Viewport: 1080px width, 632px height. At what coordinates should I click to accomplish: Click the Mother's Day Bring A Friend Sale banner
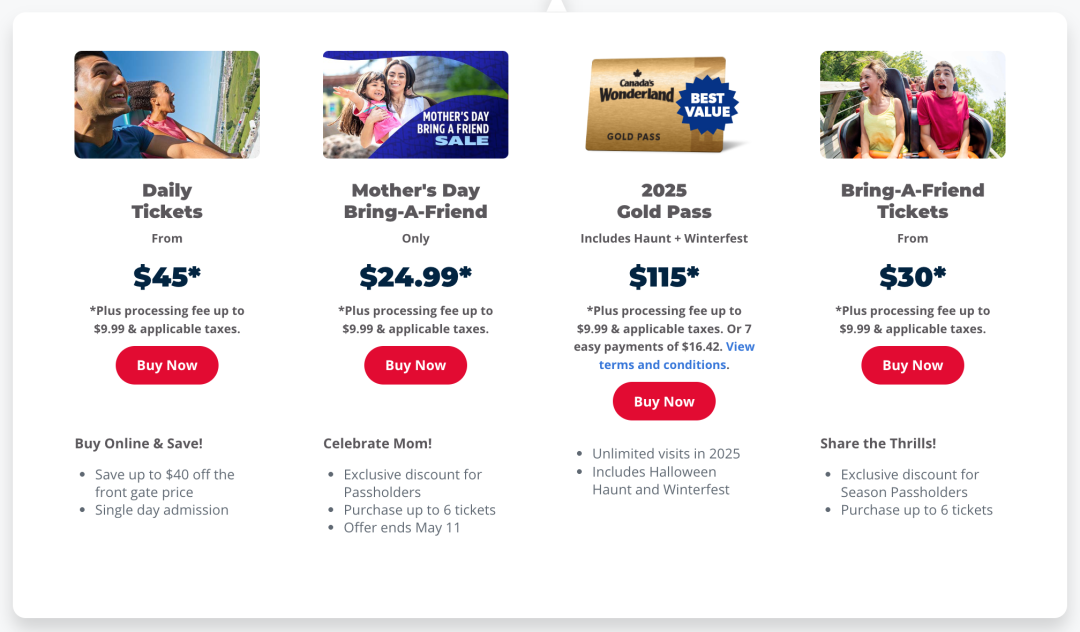[x=415, y=105]
